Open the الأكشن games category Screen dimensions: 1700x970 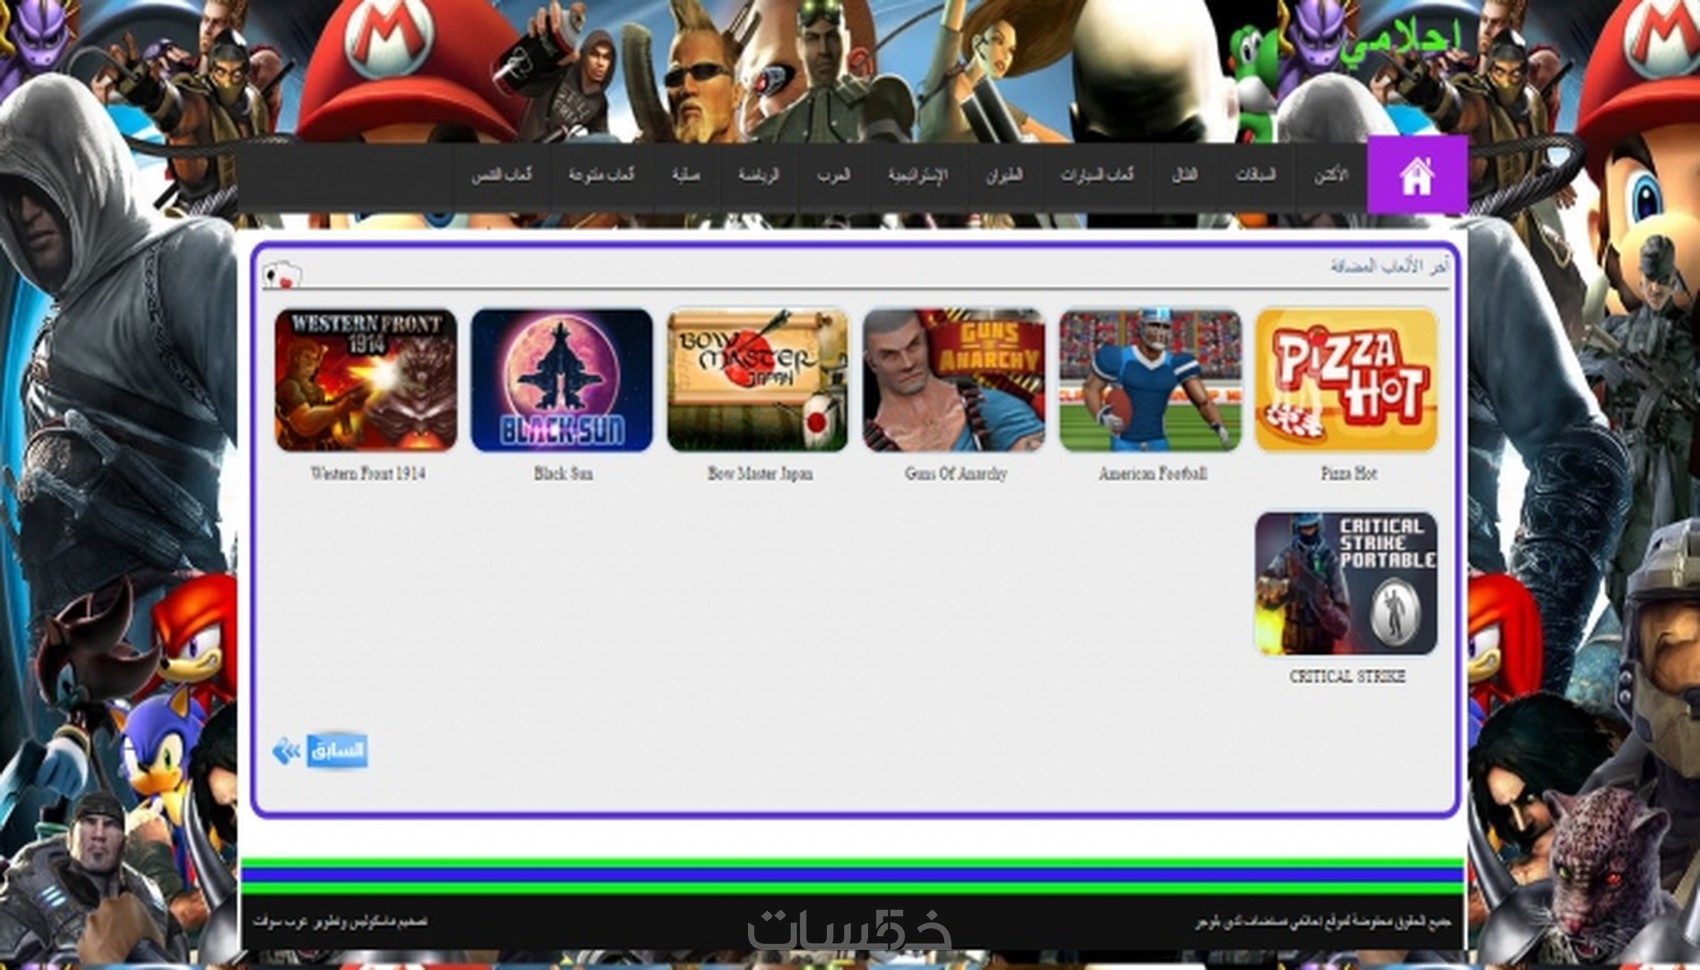1330,175
